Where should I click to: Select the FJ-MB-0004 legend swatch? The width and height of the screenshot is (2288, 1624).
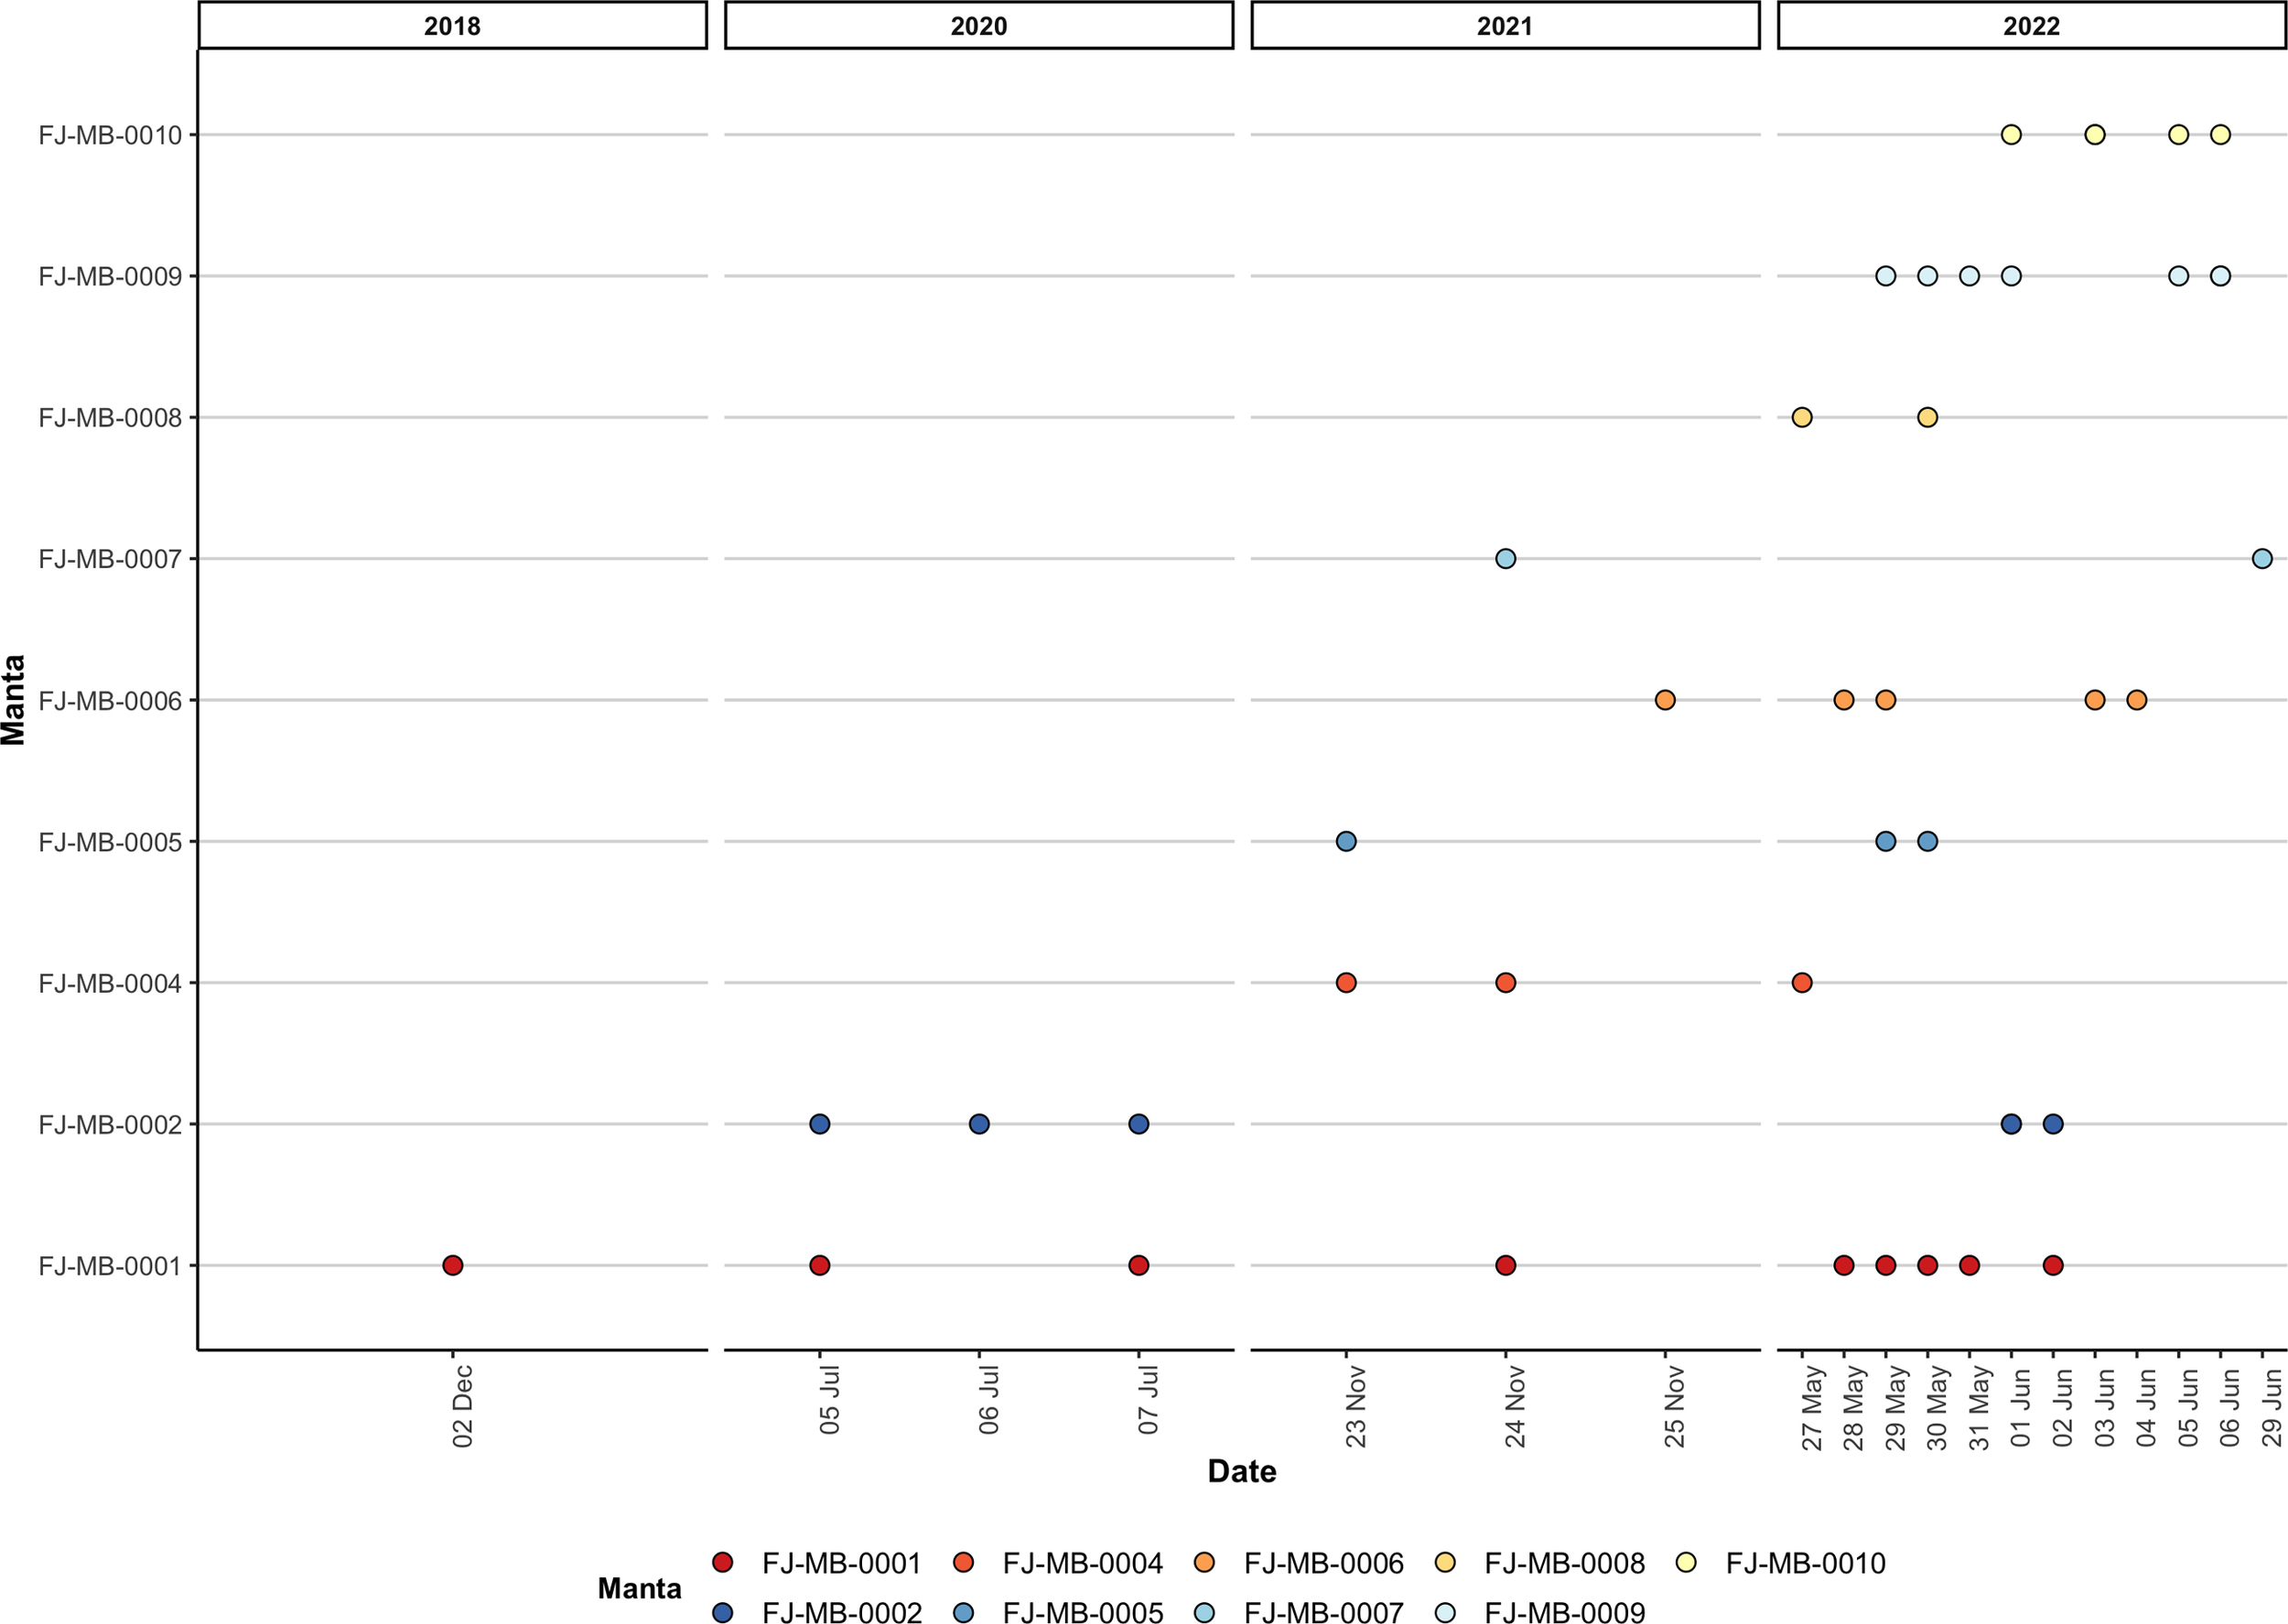tap(963, 1562)
